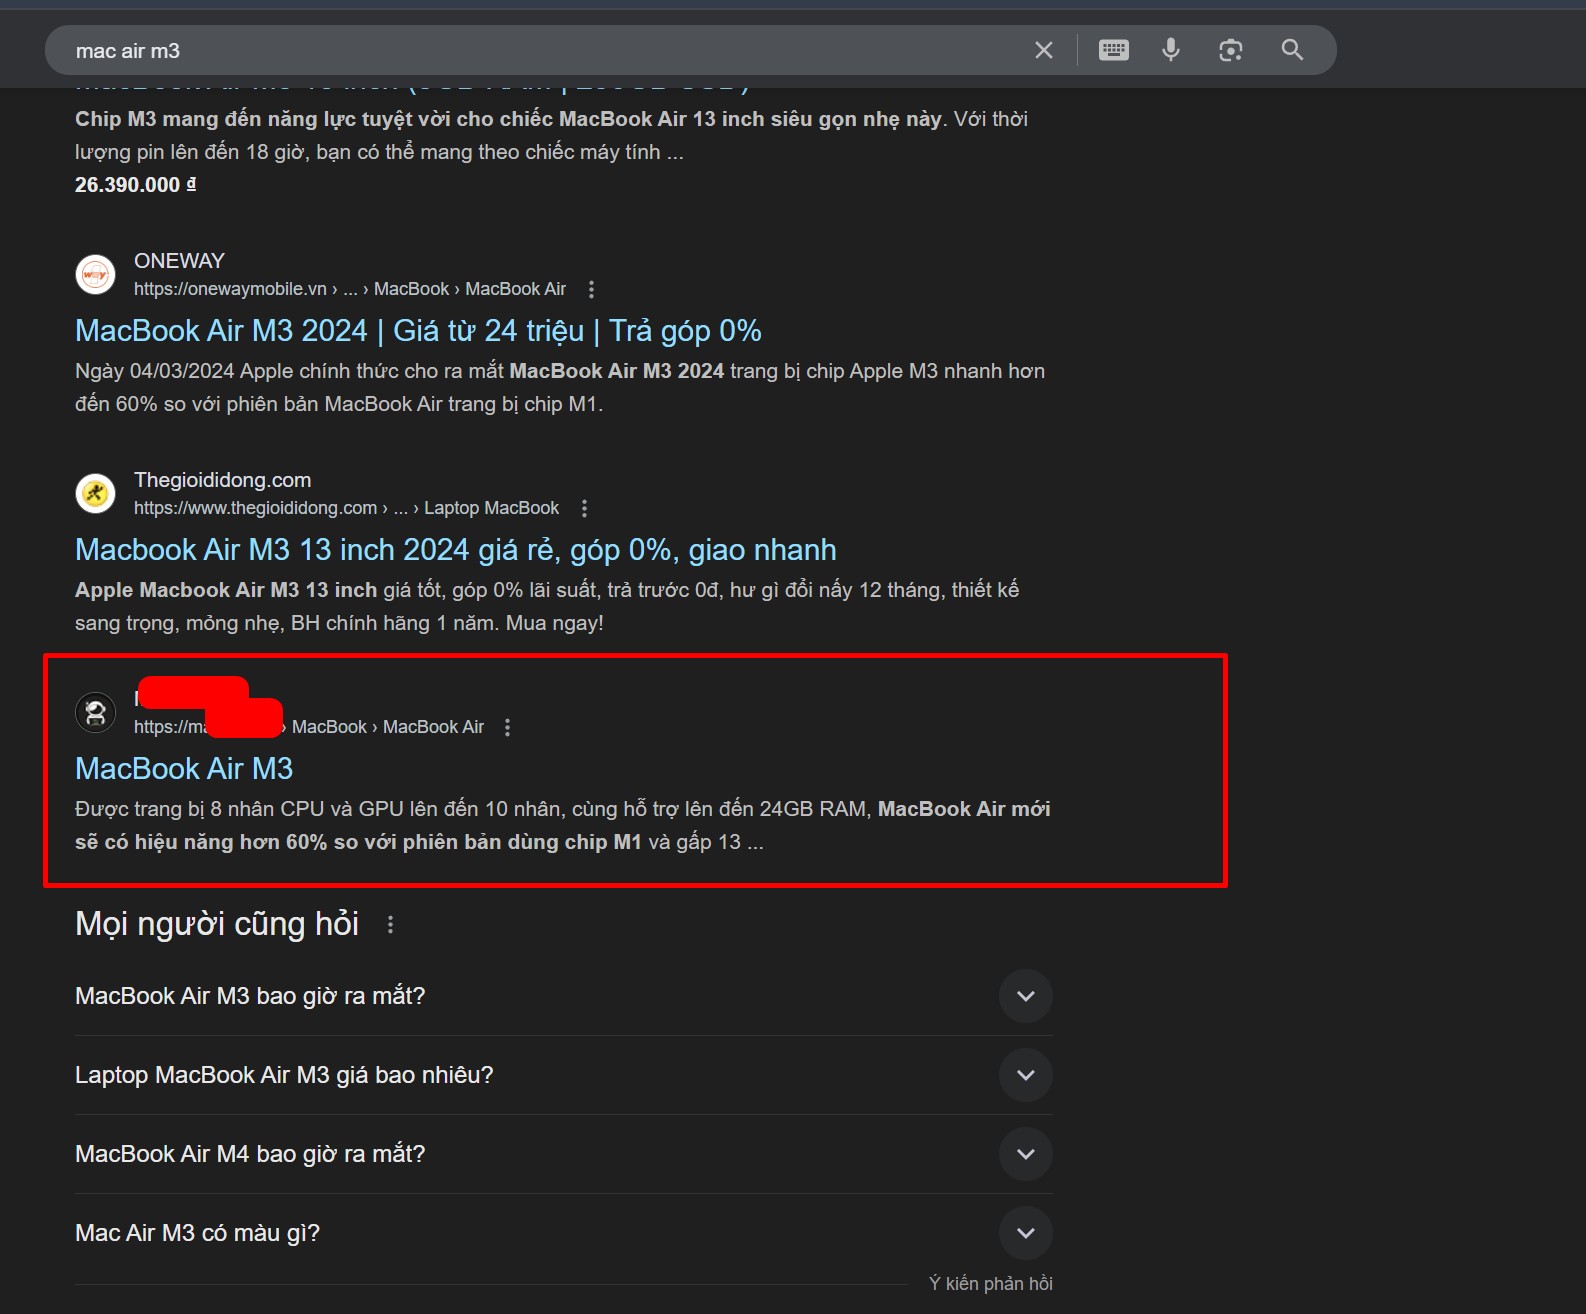This screenshot has height=1314, width=1586.
Task: Open more options next to 'MacBook › MacBook Air' breadcrumb
Action: (508, 727)
